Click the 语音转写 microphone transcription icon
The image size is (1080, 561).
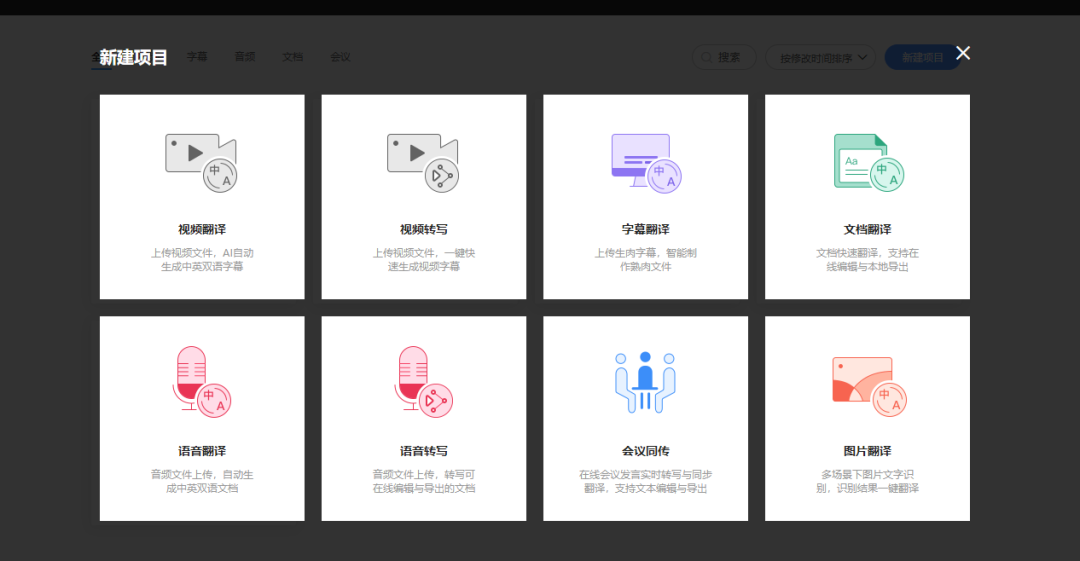[x=424, y=381]
